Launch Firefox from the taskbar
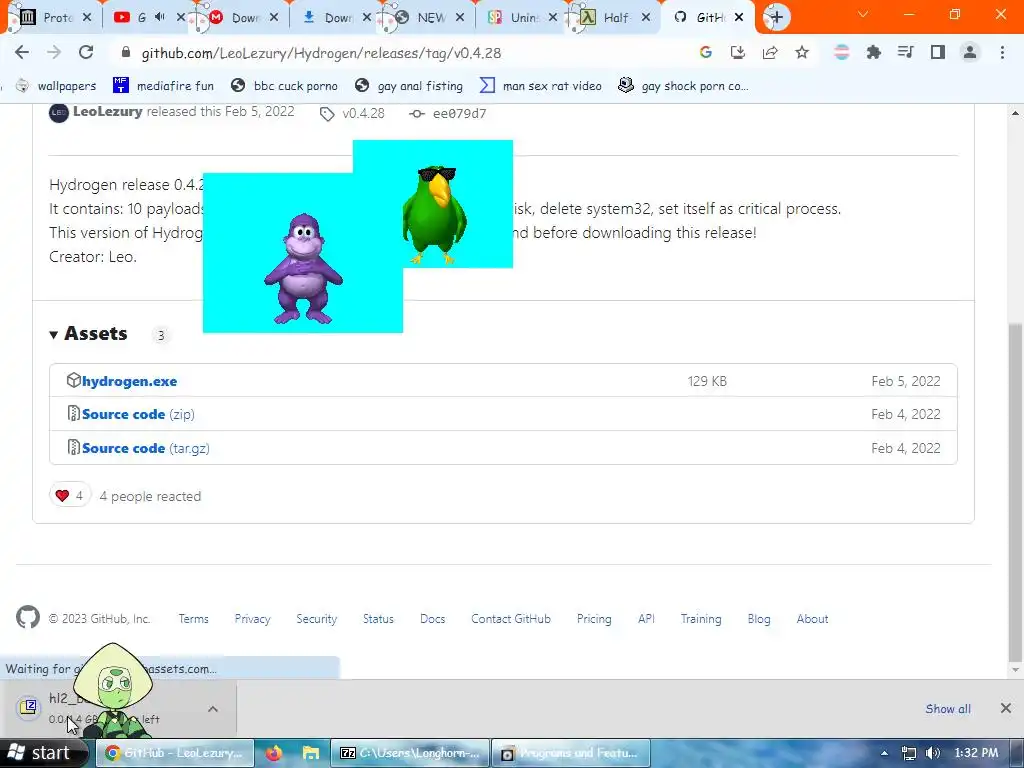This screenshot has height=768, width=1024. coord(274,753)
